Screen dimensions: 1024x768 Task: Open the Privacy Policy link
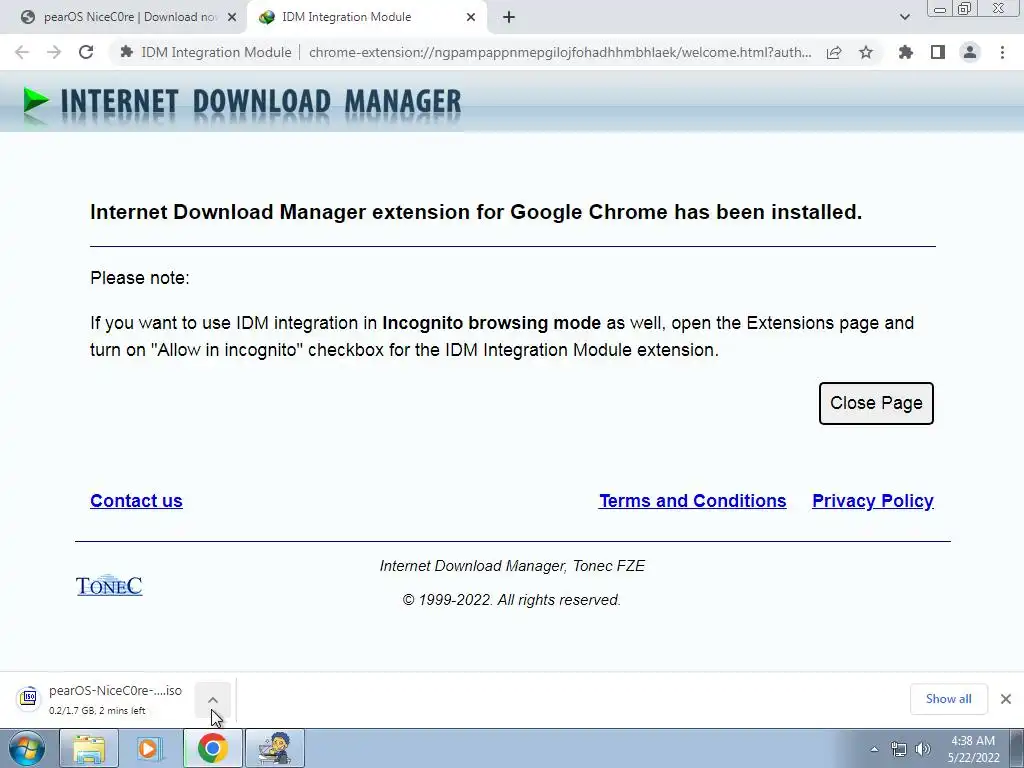point(873,501)
